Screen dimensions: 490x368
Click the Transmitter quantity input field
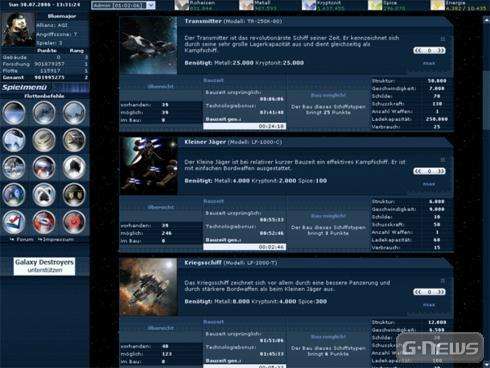click(429, 50)
